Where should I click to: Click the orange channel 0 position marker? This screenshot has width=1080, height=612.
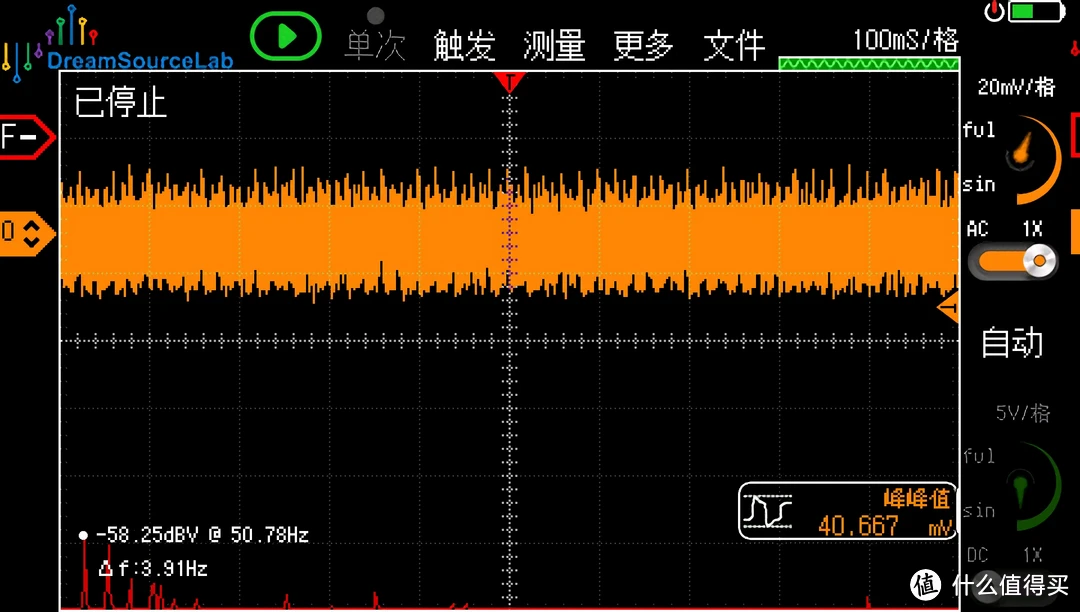click(x=27, y=233)
